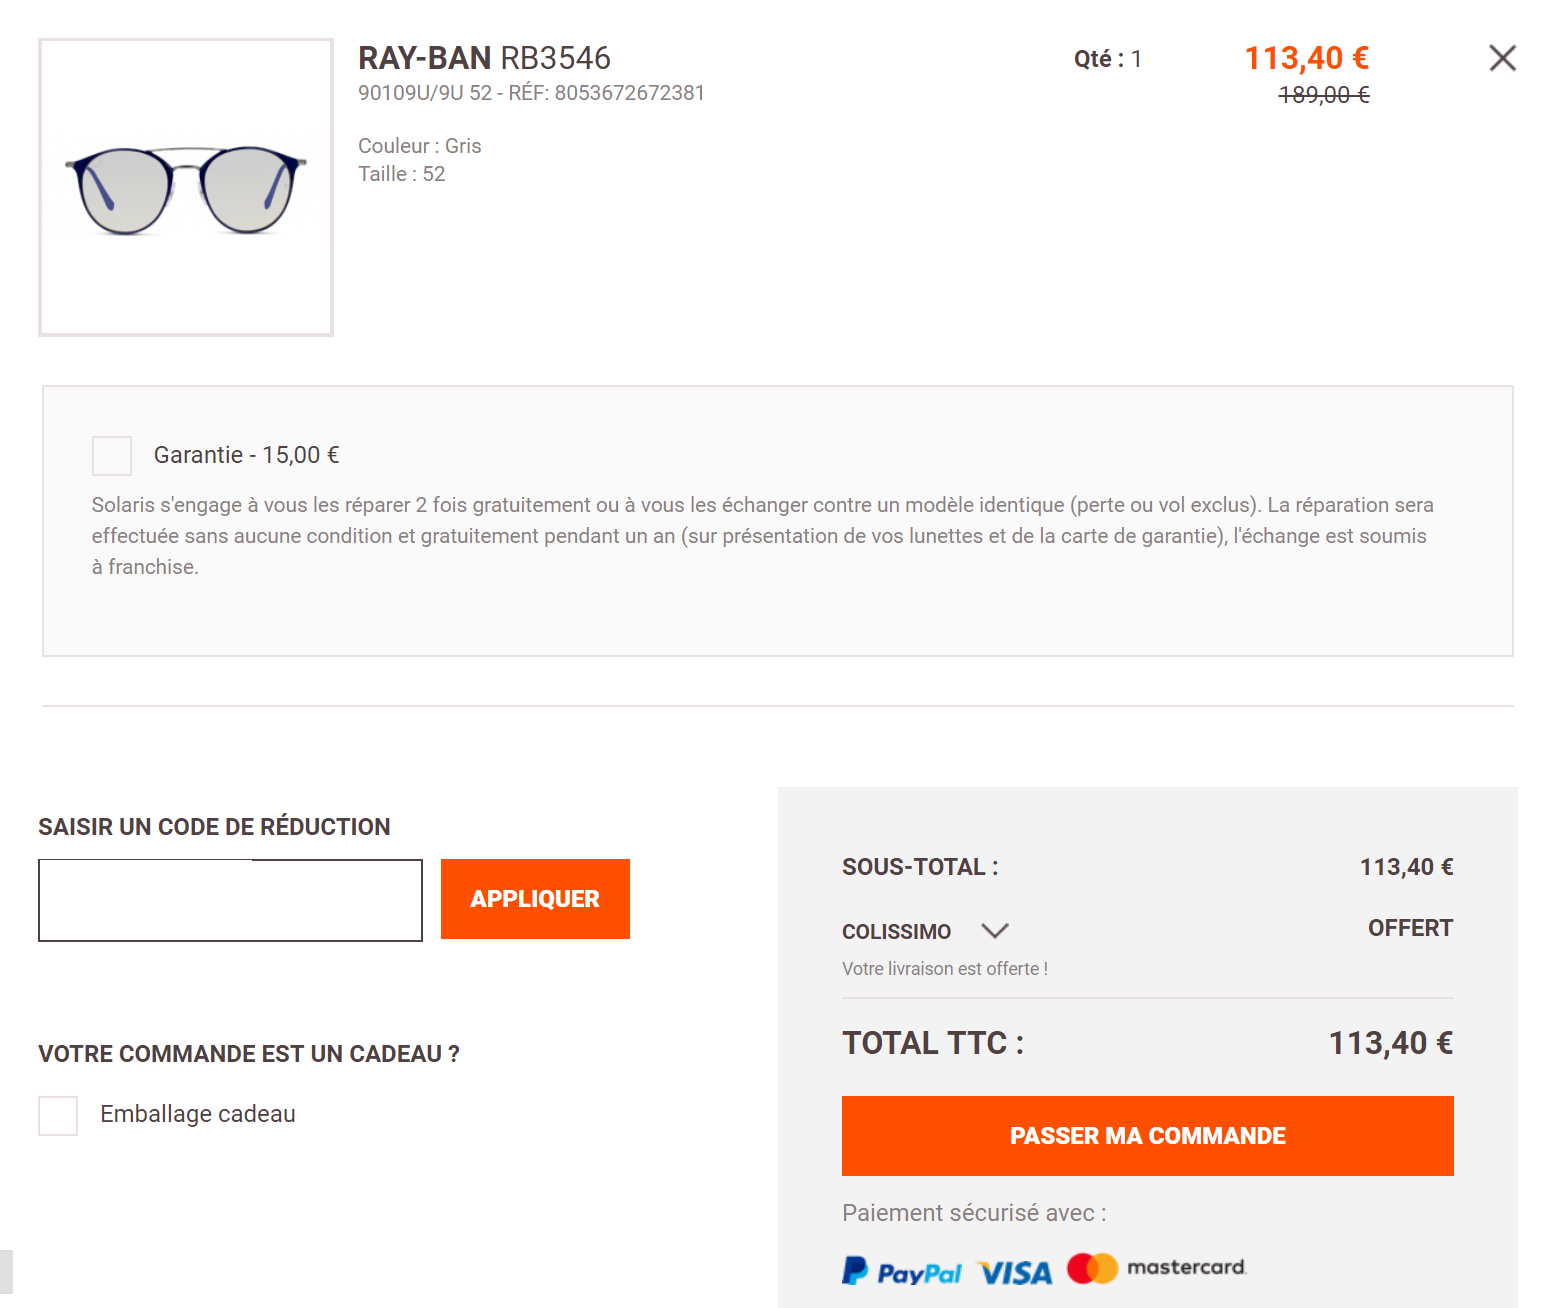The height and width of the screenshot is (1308, 1552).
Task: Click the VISA payment logo
Action: [x=1015, y=1272]
